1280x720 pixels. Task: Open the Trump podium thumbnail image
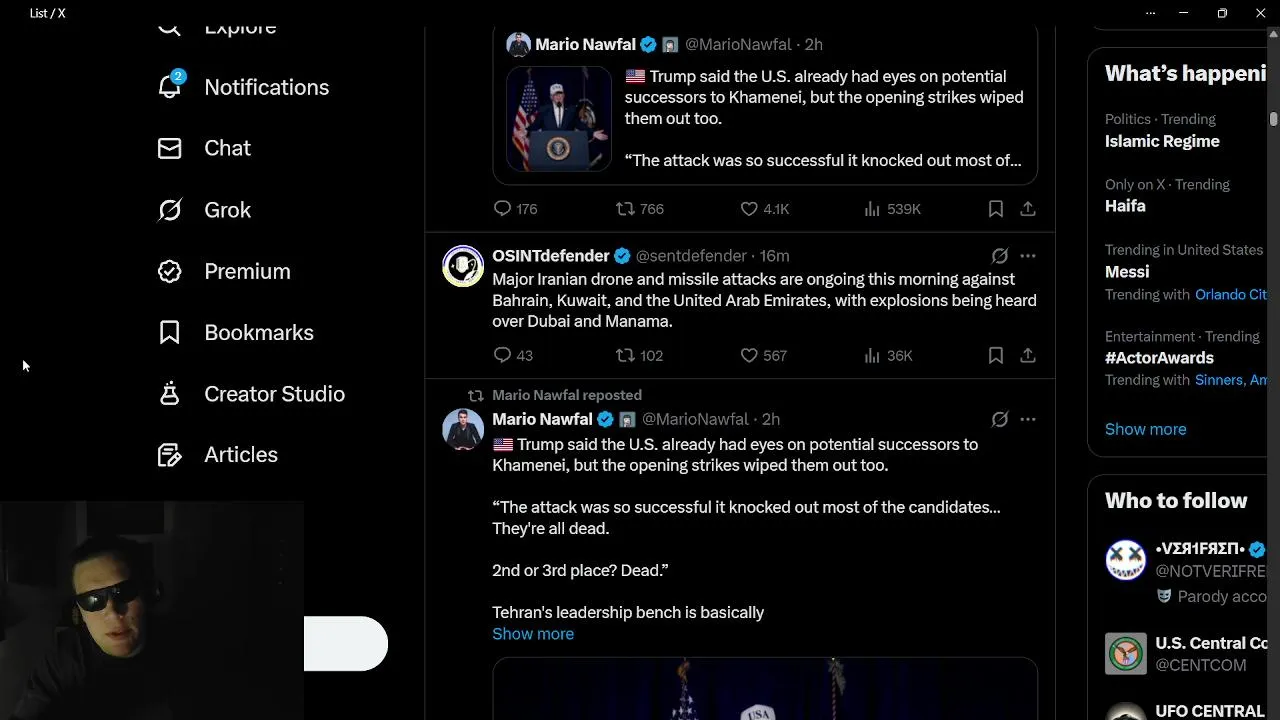tap(558, 119)
